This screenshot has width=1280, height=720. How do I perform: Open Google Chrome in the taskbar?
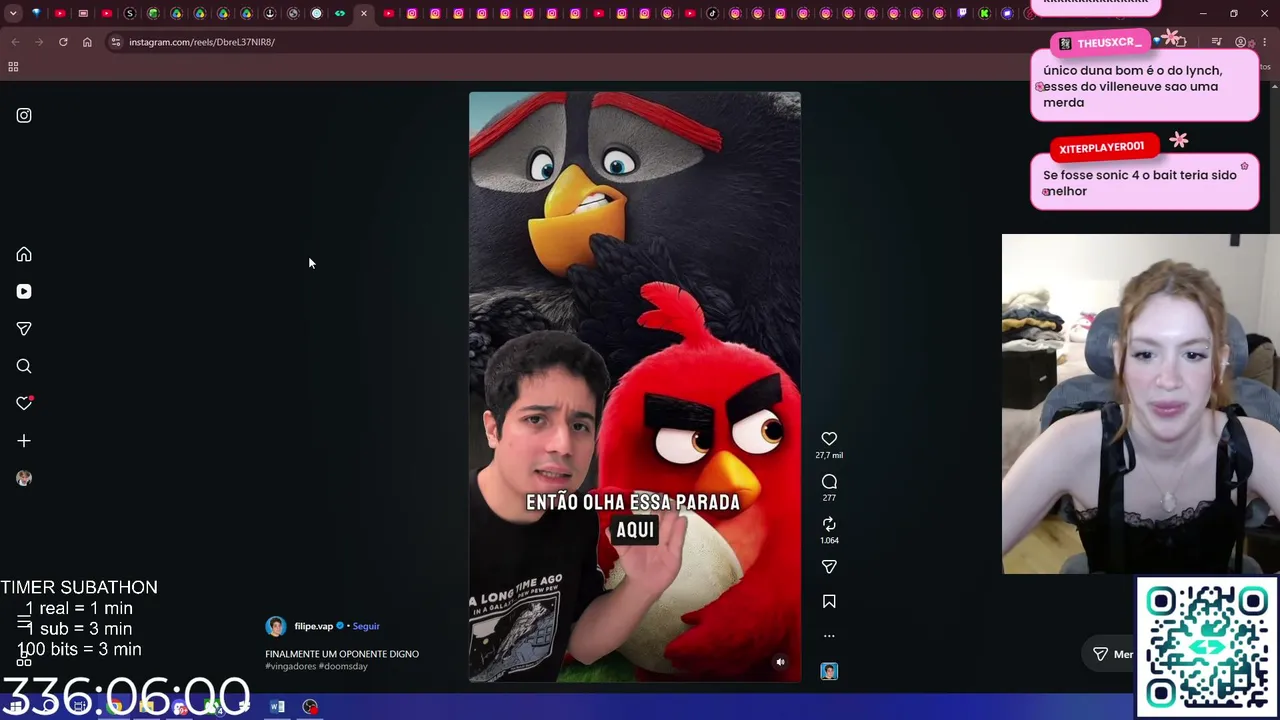click(115, 707)
